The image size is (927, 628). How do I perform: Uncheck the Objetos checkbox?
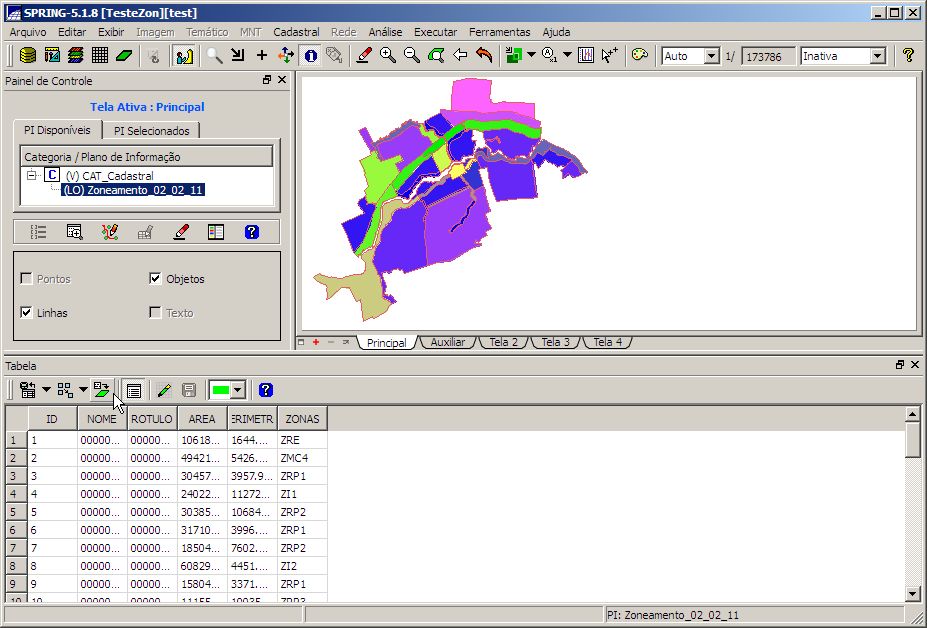point(155,279)
